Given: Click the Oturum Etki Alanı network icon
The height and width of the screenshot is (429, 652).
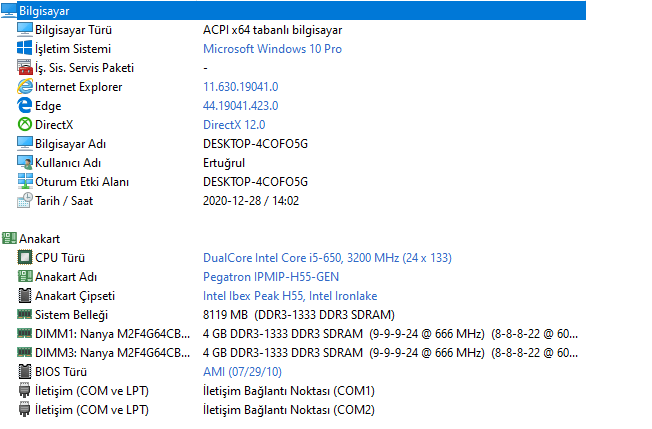Looking at the screenshot, I should 25,182.
